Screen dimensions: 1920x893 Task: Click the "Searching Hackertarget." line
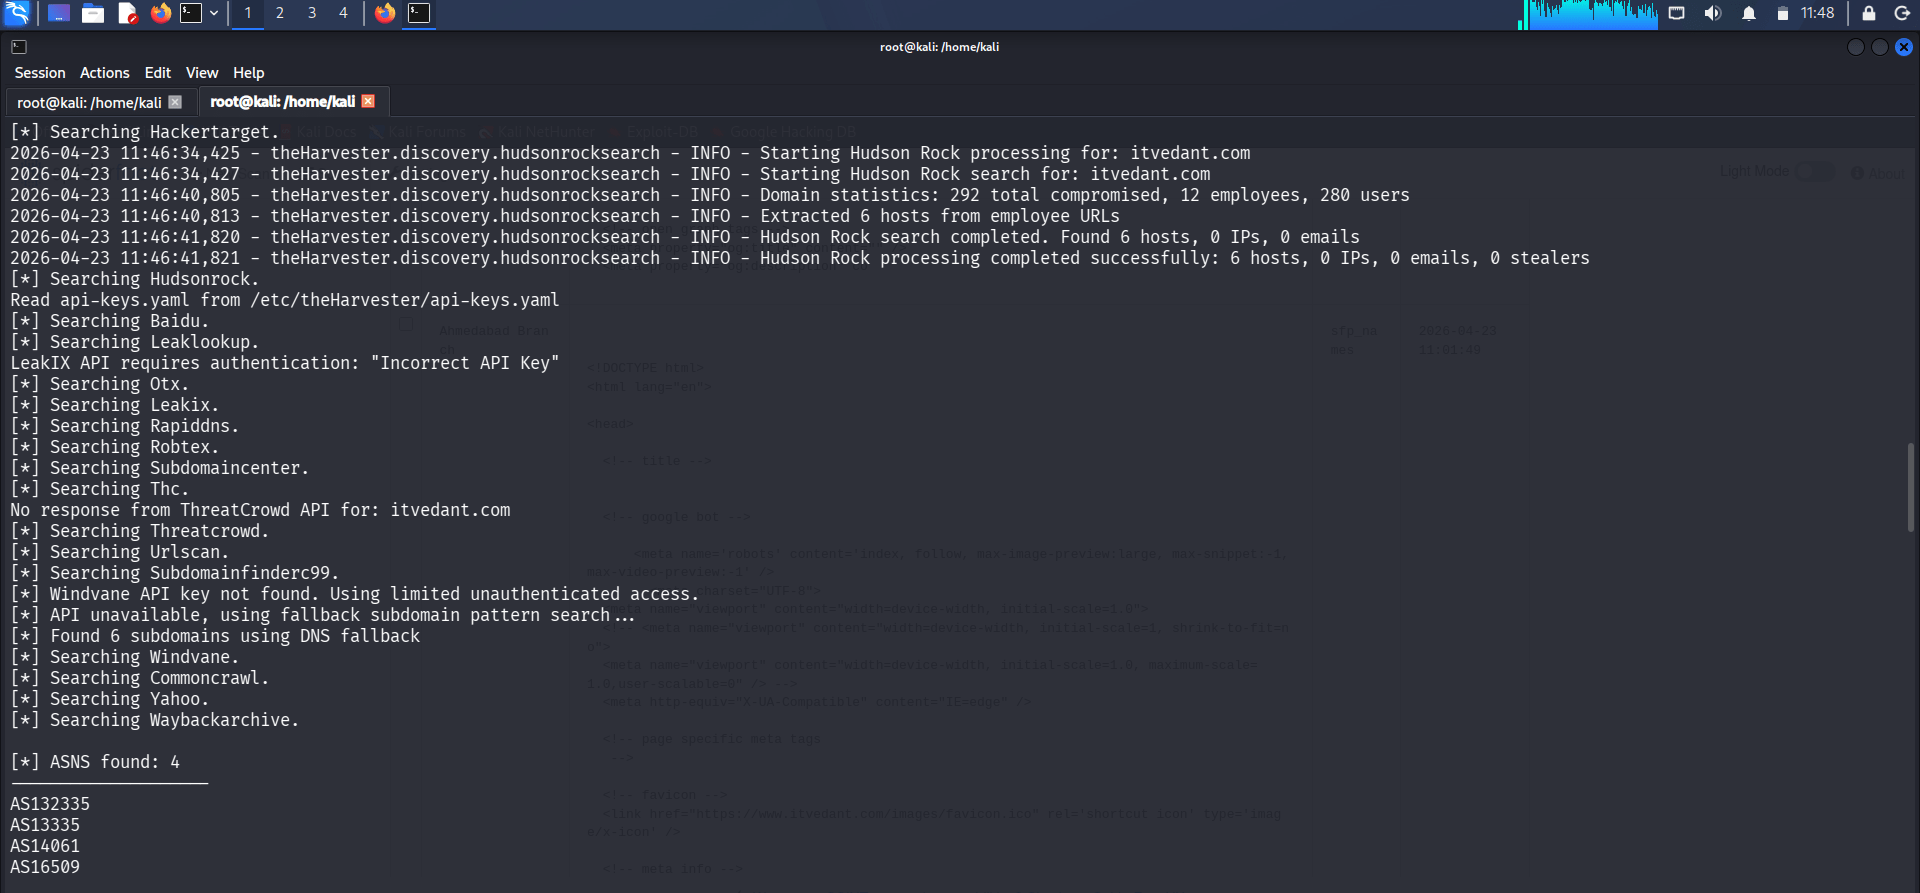(x=145, y=132)
